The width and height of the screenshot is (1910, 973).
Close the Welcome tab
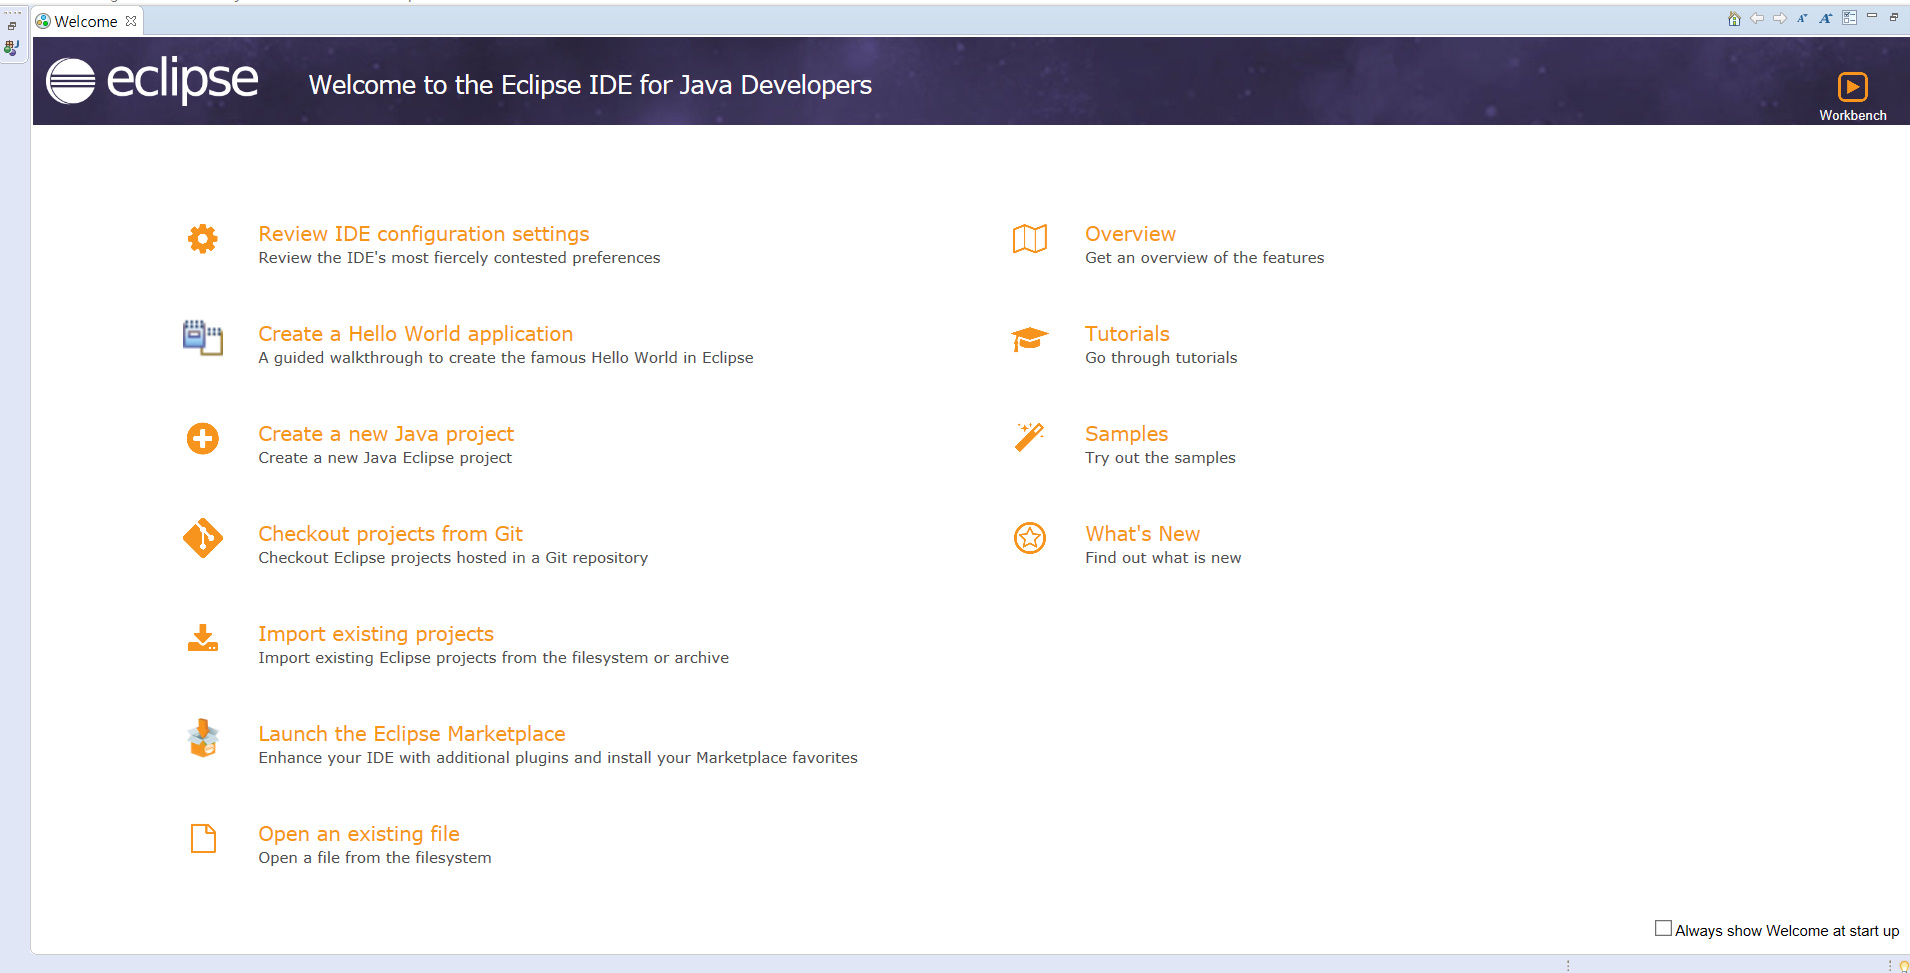click(131, 21)
